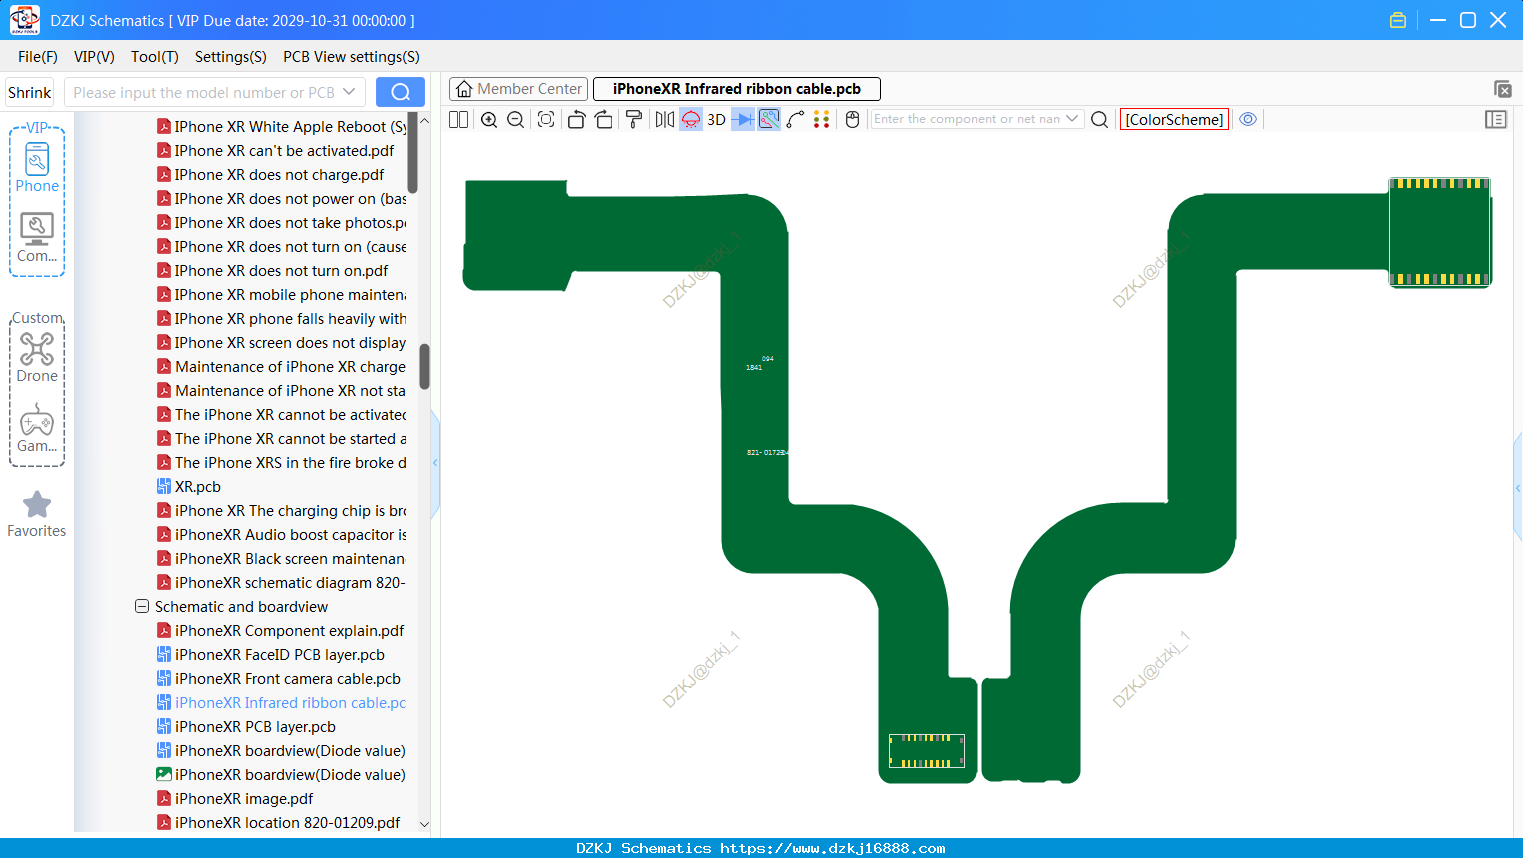Open the right side panel icon
The height and width of the screenshot is (858, 1523).
click(x=1496, y=119)
